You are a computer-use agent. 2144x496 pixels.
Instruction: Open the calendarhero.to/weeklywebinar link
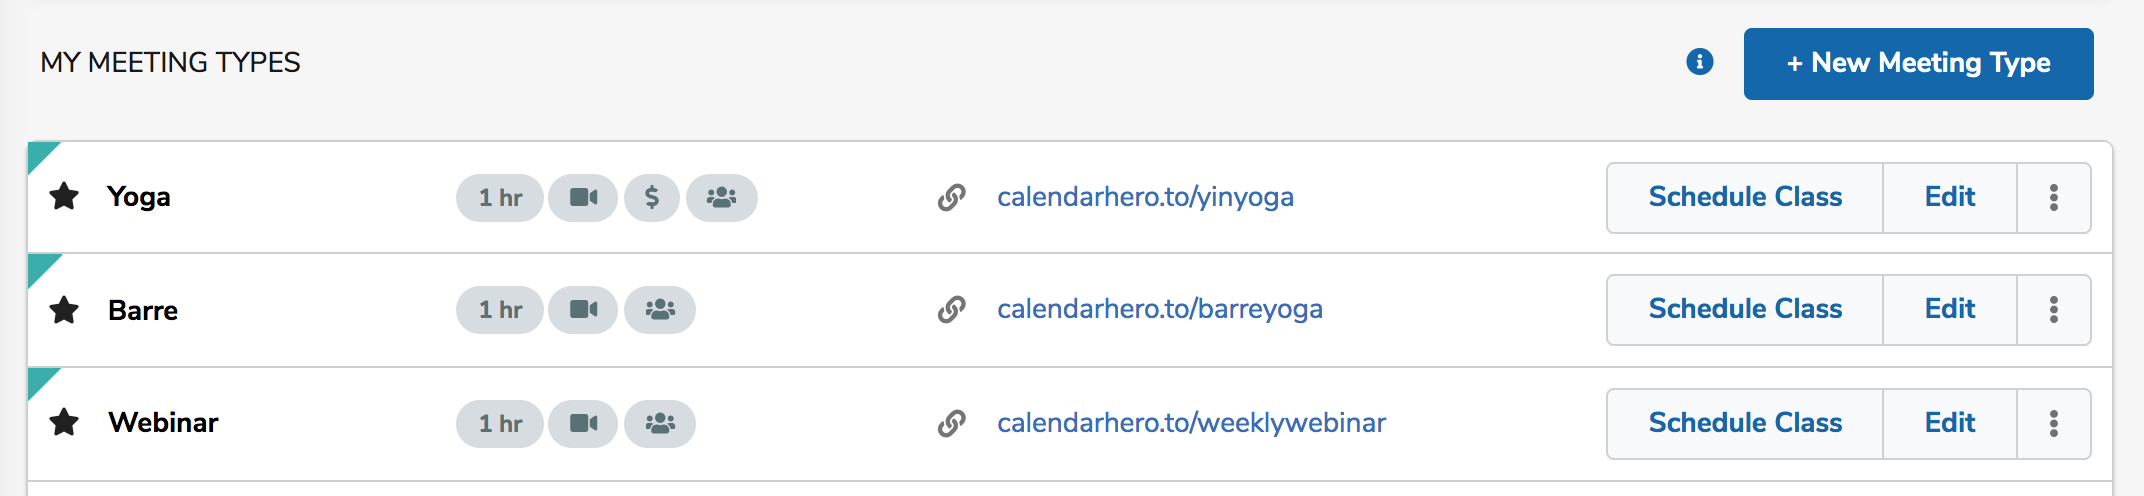coord(1191,423)
